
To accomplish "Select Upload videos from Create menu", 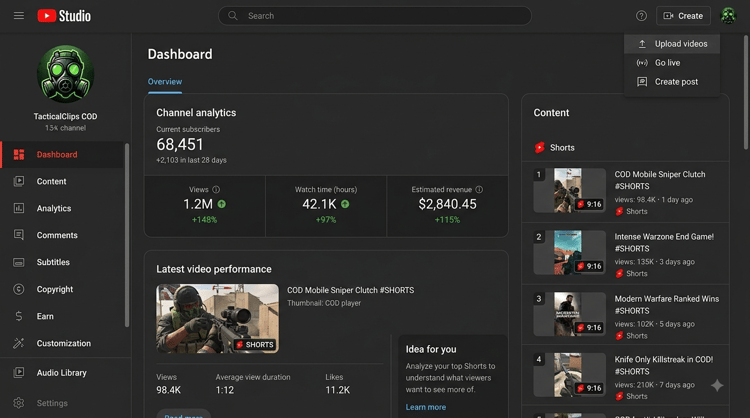I will [x=672, y=44].
